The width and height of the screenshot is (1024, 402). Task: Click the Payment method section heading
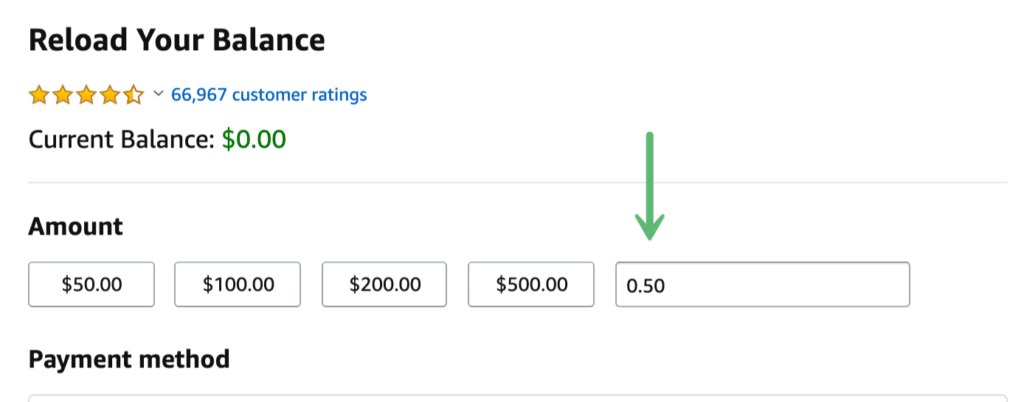pos(129,358)
